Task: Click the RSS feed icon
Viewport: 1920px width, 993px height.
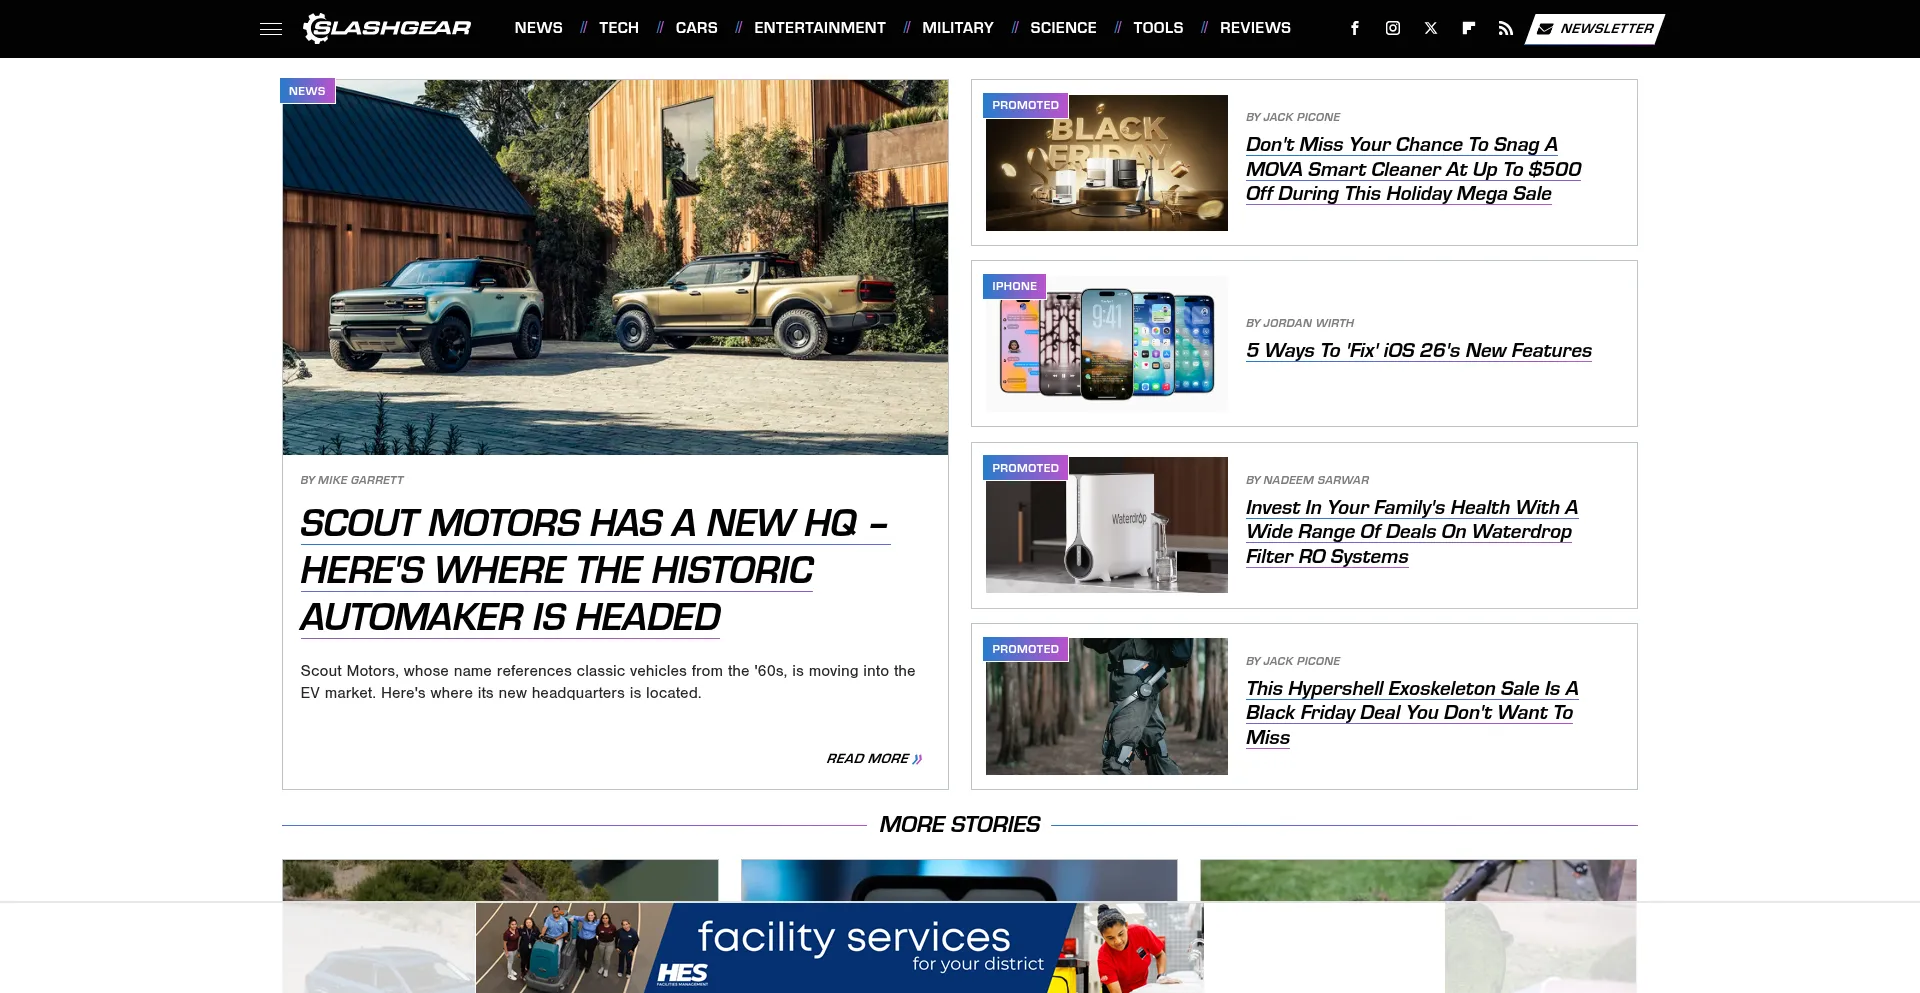Action: [x=1505, y=28]
